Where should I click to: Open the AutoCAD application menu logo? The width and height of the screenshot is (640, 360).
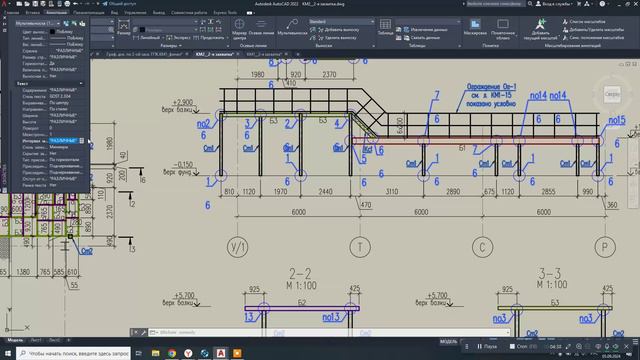pyautogui.click(x=4, y=4)
